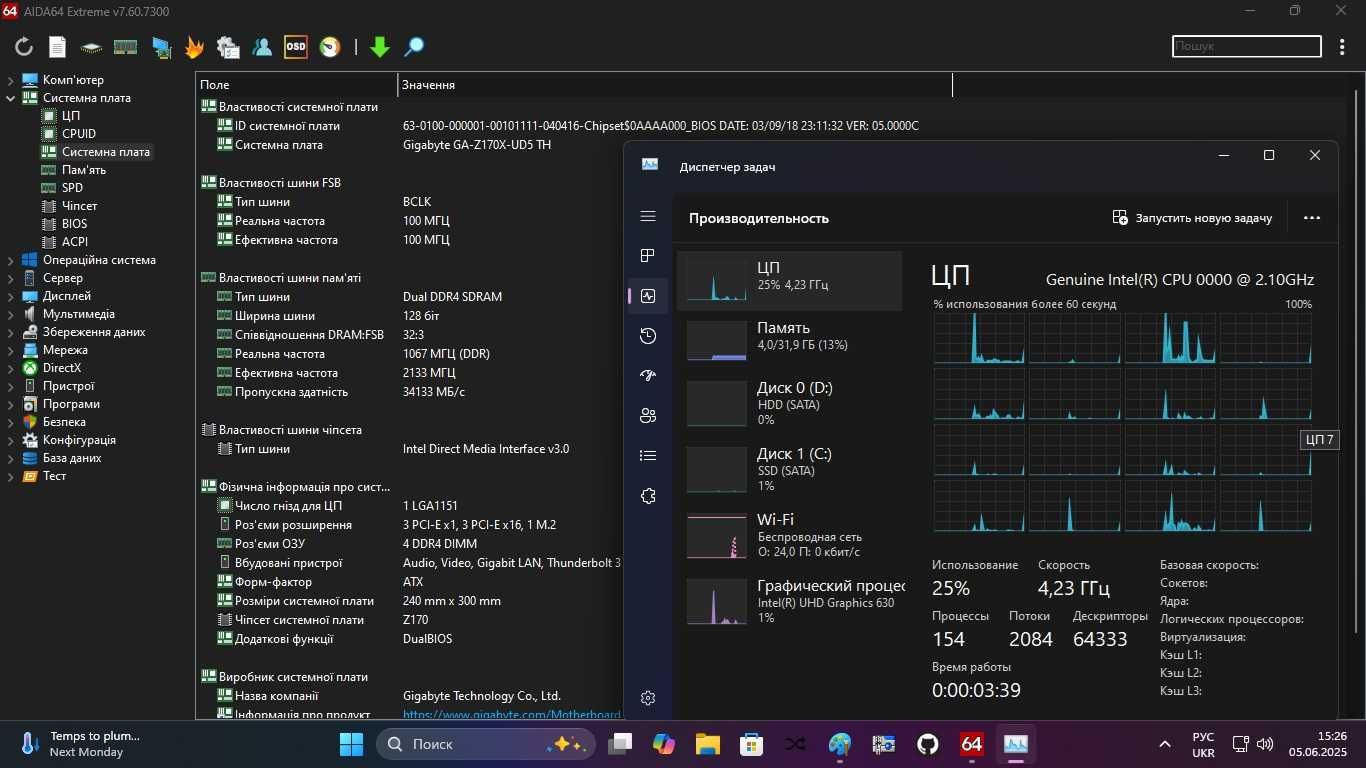Expand the Комп'ютер tree node
Viewport: 1366px width, 768px height.
(x=11, y=80)
